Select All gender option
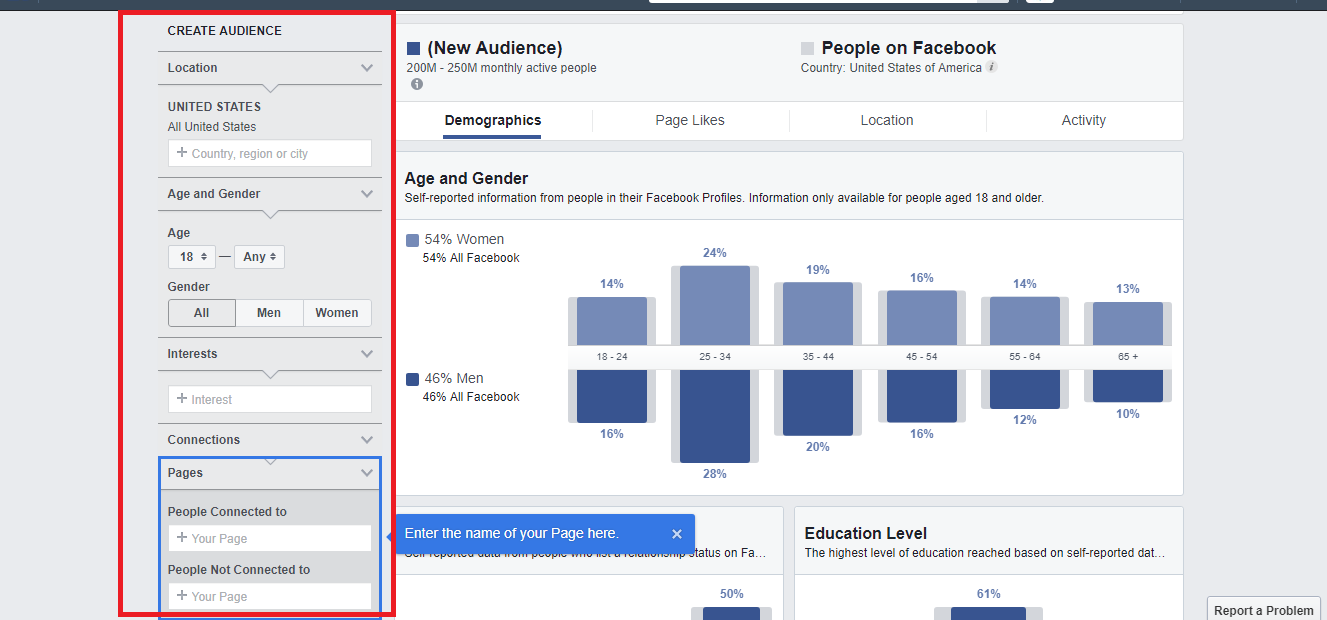 [202, 313]
